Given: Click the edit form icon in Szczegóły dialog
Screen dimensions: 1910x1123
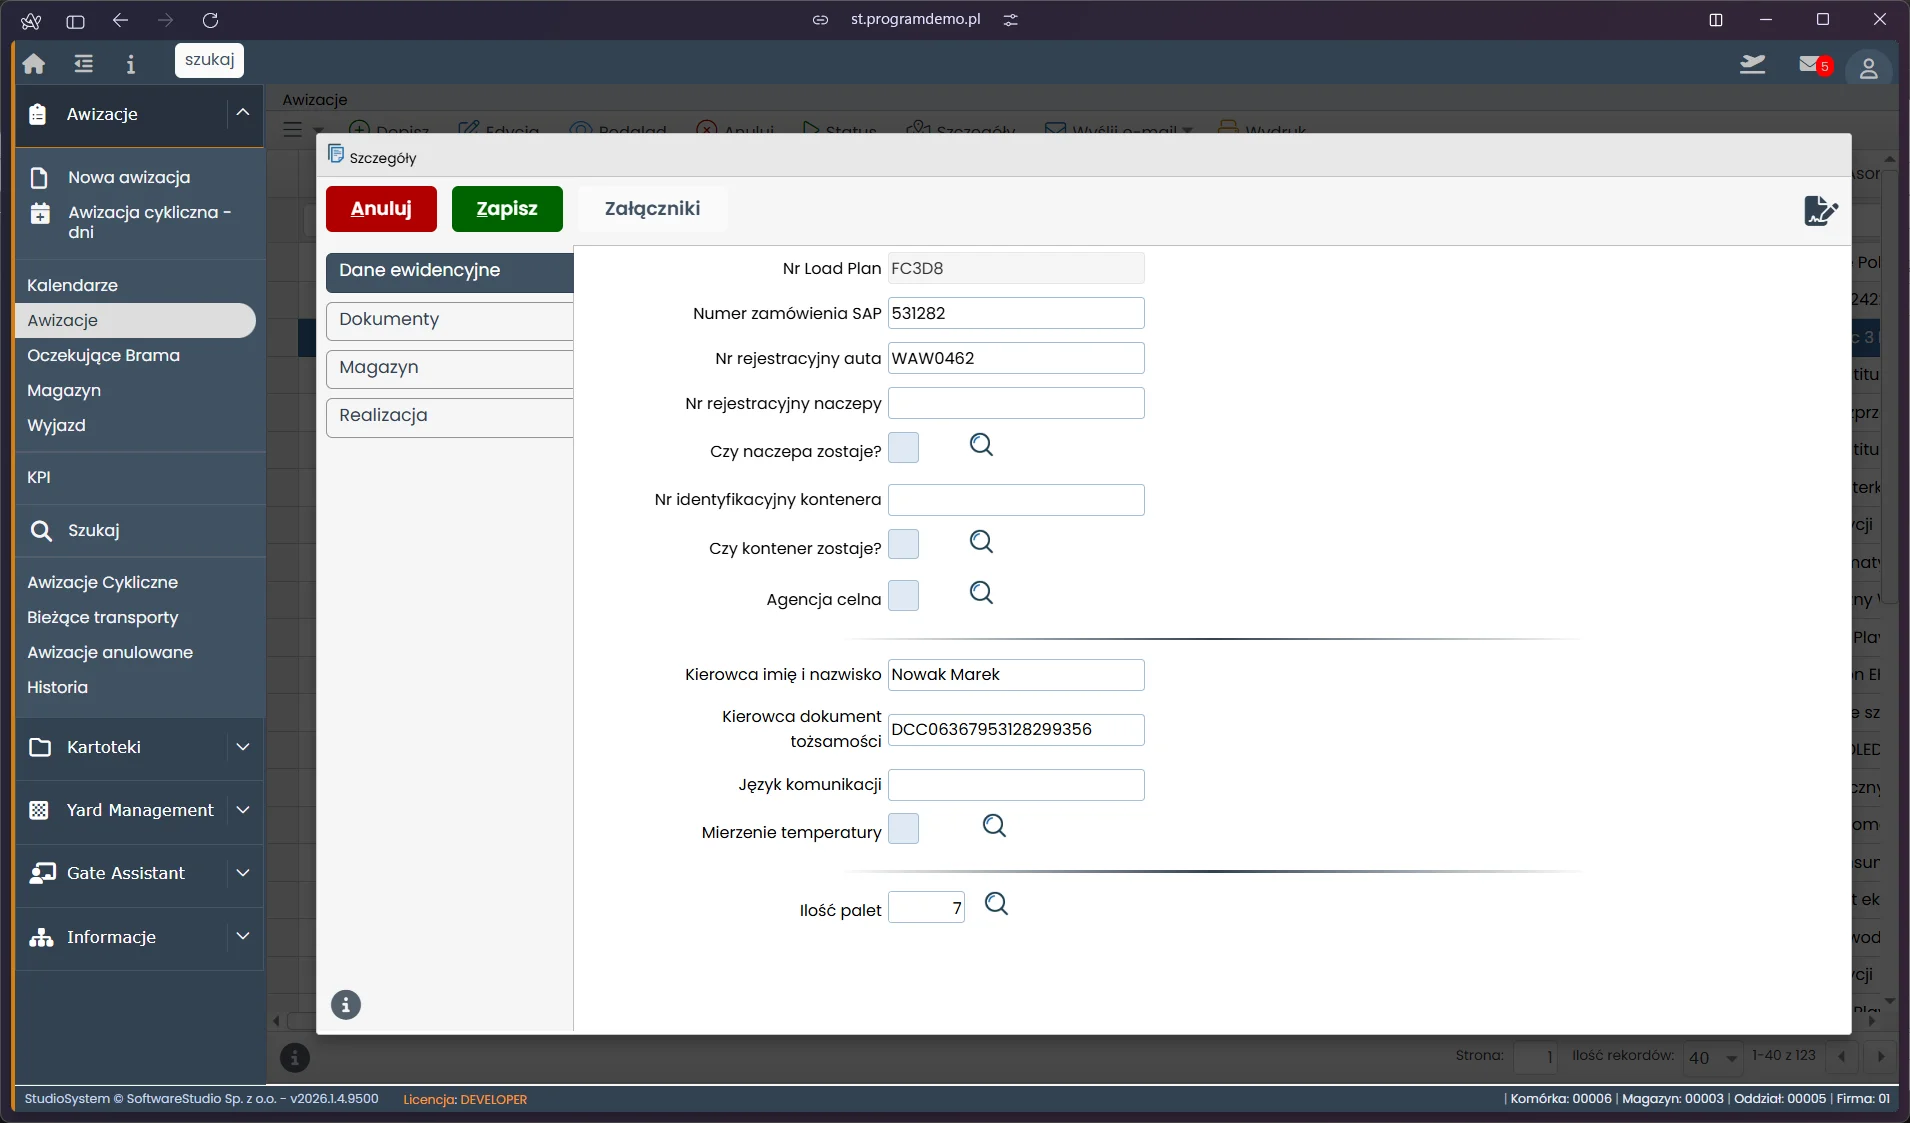Looking at the screenshot, I should [x=1821, y=211].
